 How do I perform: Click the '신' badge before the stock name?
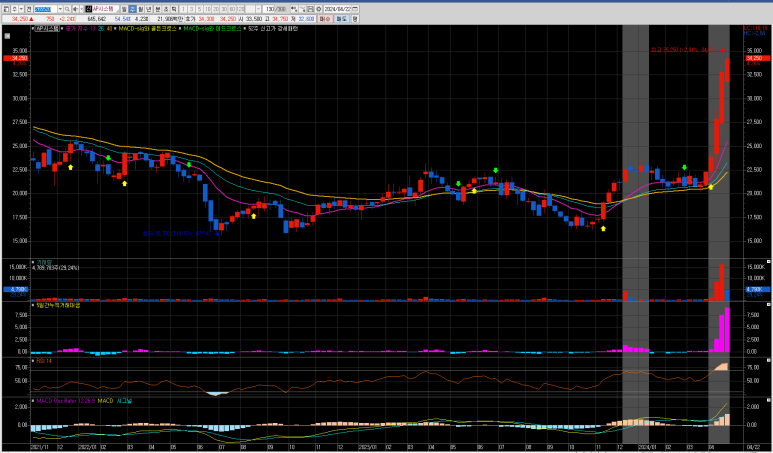click(88, 9)
